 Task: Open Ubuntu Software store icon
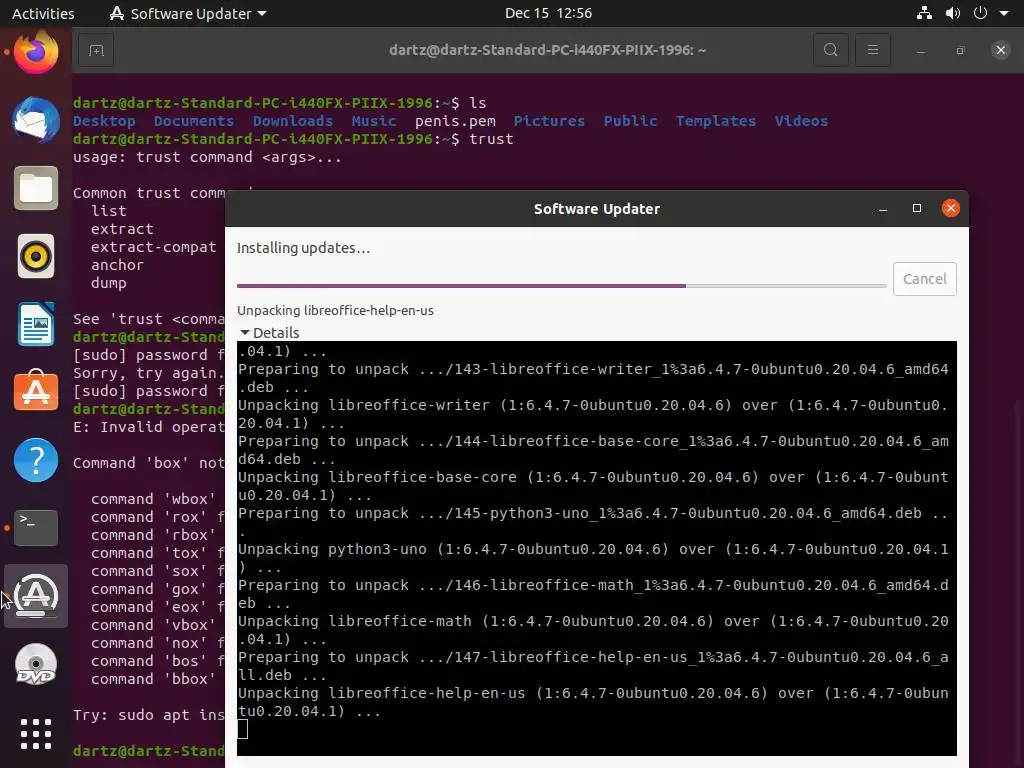36,391
